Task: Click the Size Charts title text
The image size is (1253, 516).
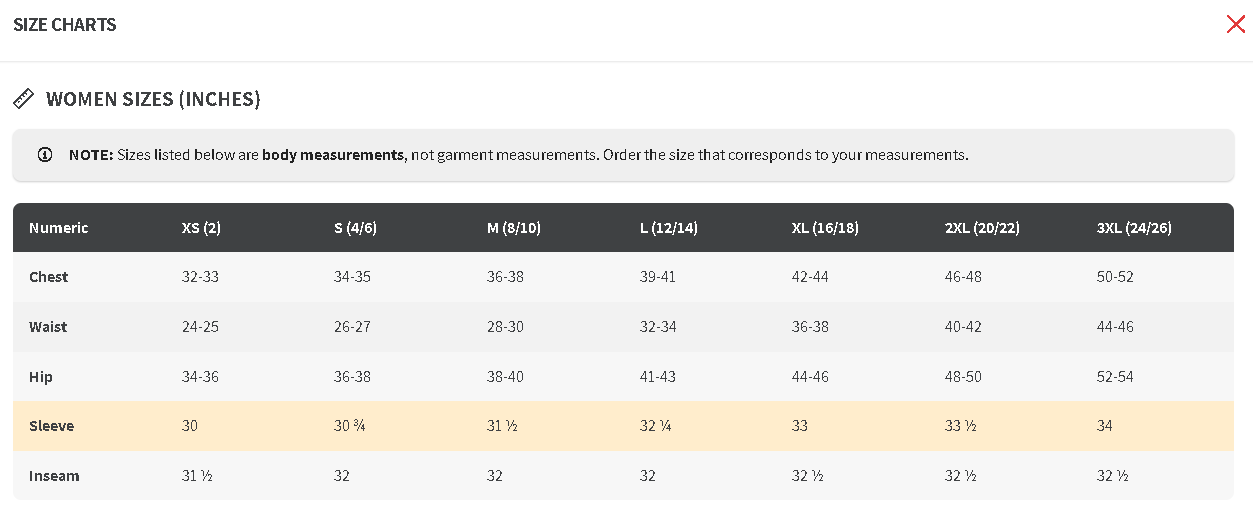Action: pyautogui.click(x=65, y=25)
